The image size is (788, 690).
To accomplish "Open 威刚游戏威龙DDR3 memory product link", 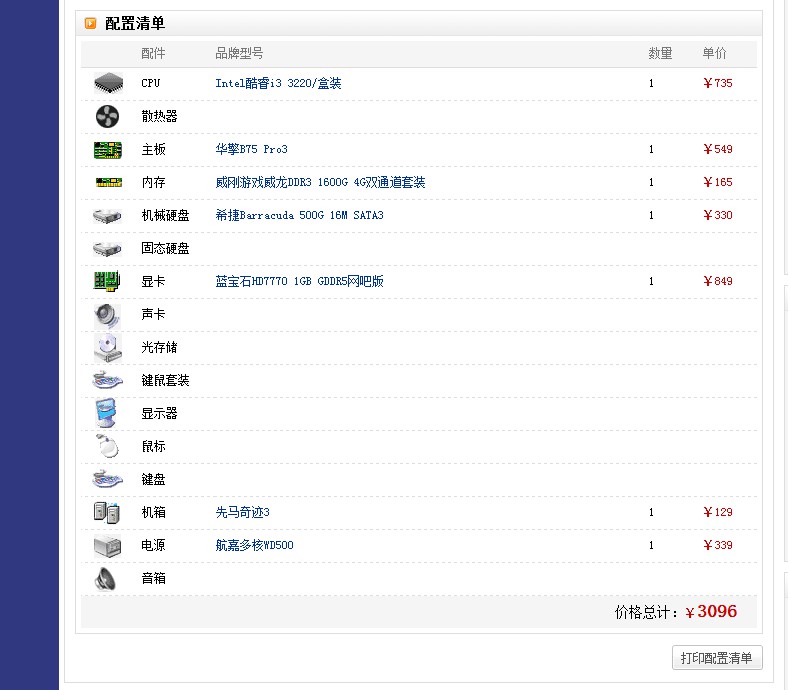I will 320,182.
